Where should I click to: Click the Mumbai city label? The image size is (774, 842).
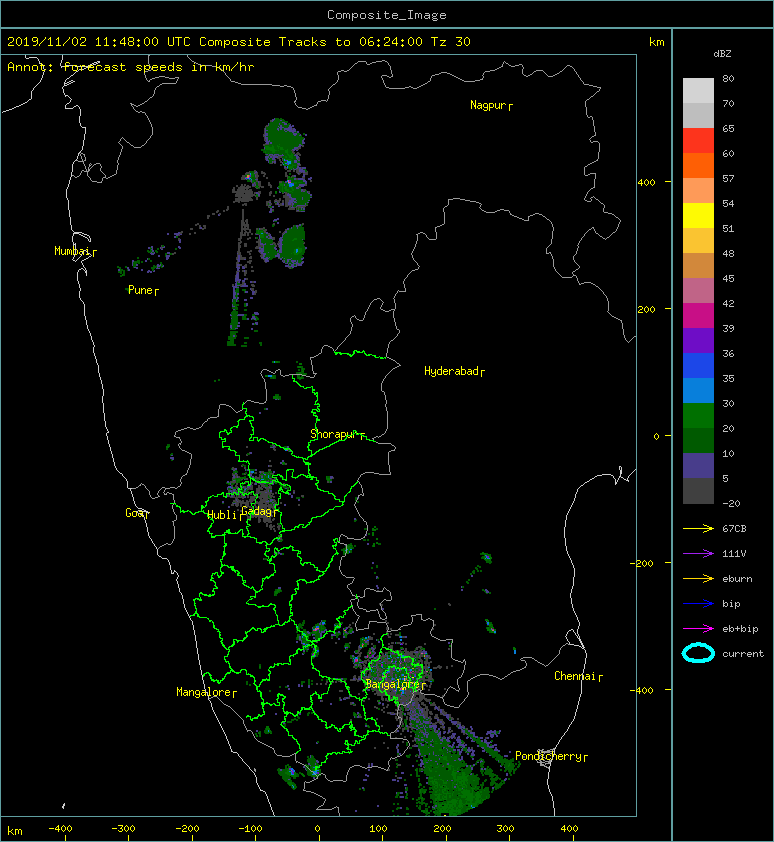(72, 251)
